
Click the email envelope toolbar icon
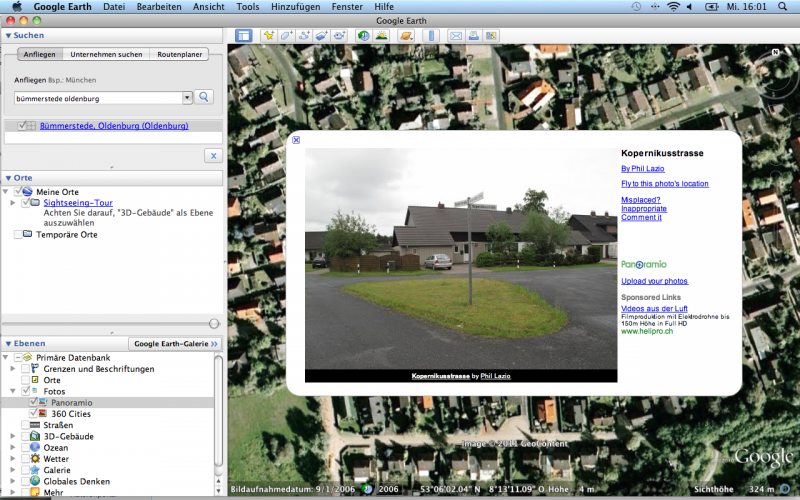click(456, 36)
